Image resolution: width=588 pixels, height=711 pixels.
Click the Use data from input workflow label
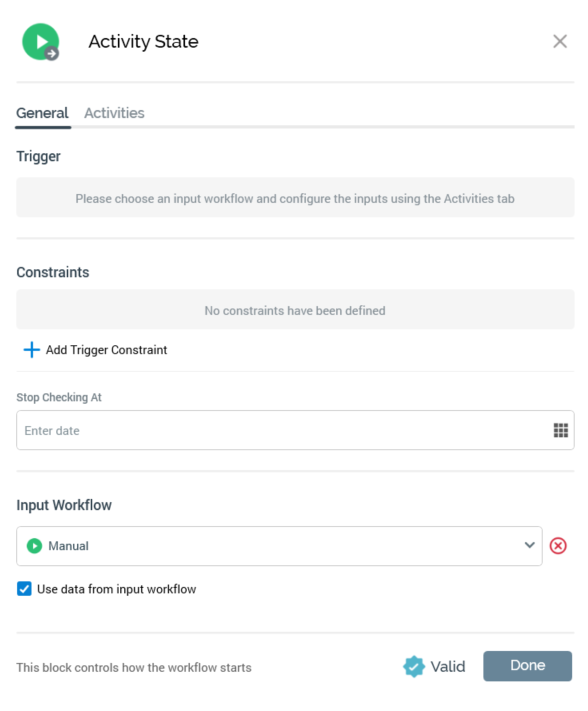click(x=117, y=589)
